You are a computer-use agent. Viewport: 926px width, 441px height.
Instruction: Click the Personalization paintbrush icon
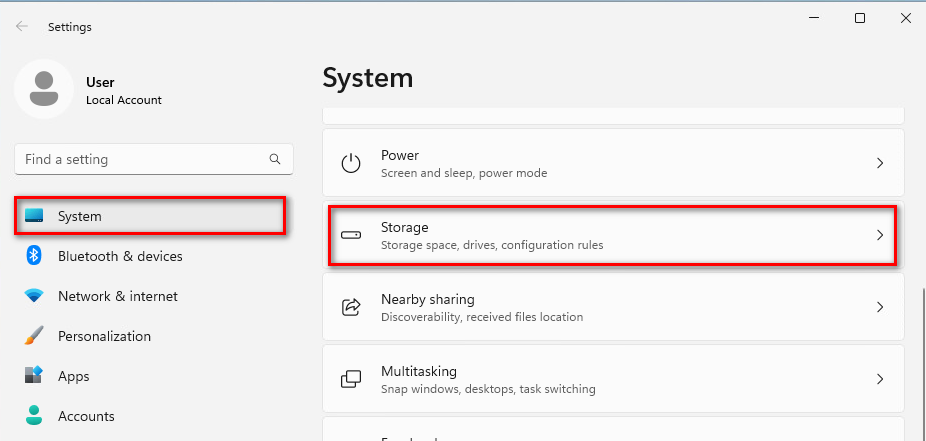pos(34,336)
